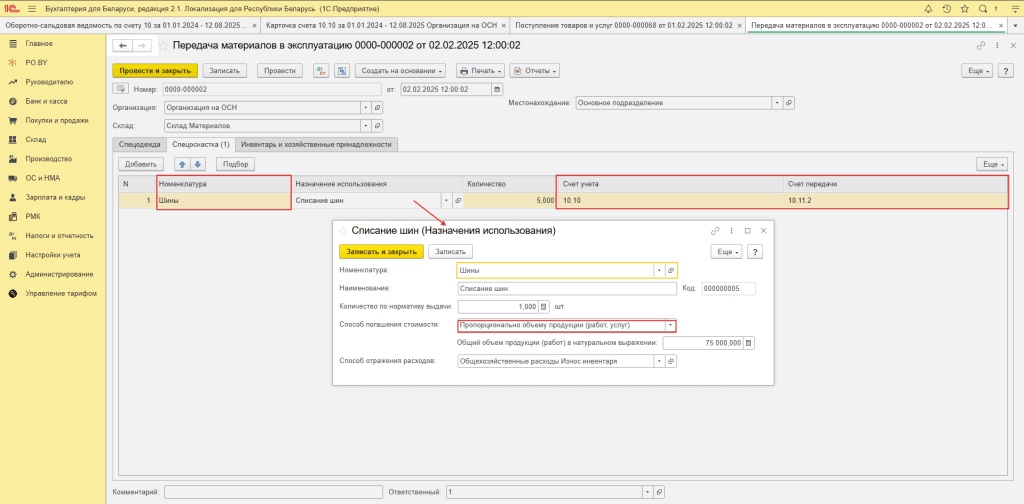Go back with the left arrow button
Screen dimensions: 1024x504
coord(121,46)
